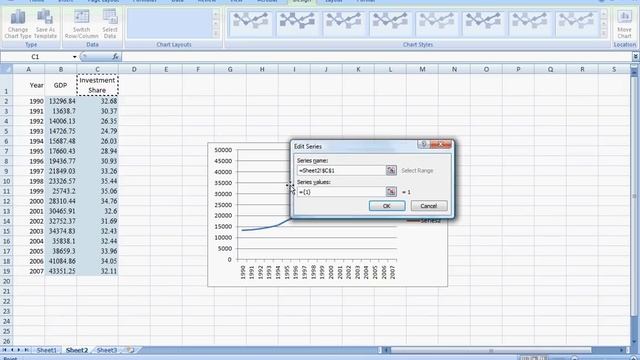Select row 10 header

pos(6,181)
